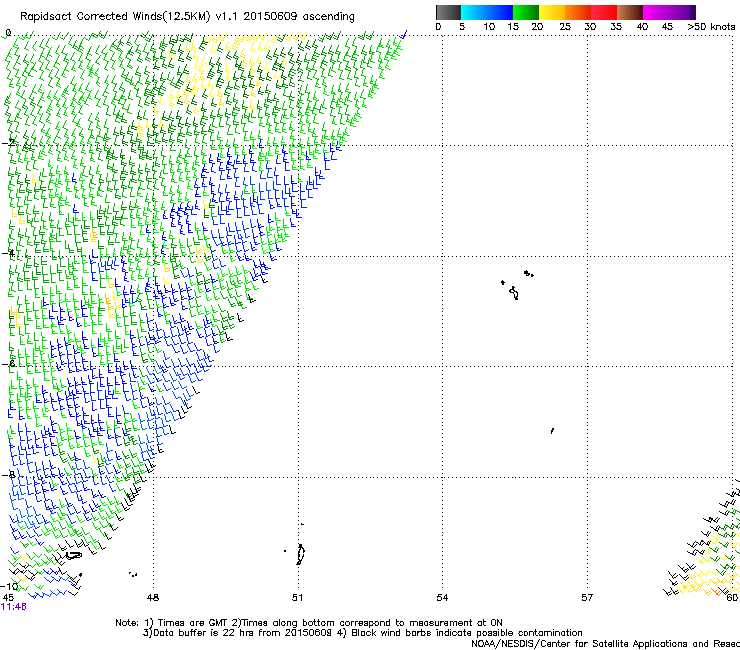Click the orange 25-30 knots legend swatch
Image resolution: width=740 pixels, height=650 pixels.
(x=578, y=12)
